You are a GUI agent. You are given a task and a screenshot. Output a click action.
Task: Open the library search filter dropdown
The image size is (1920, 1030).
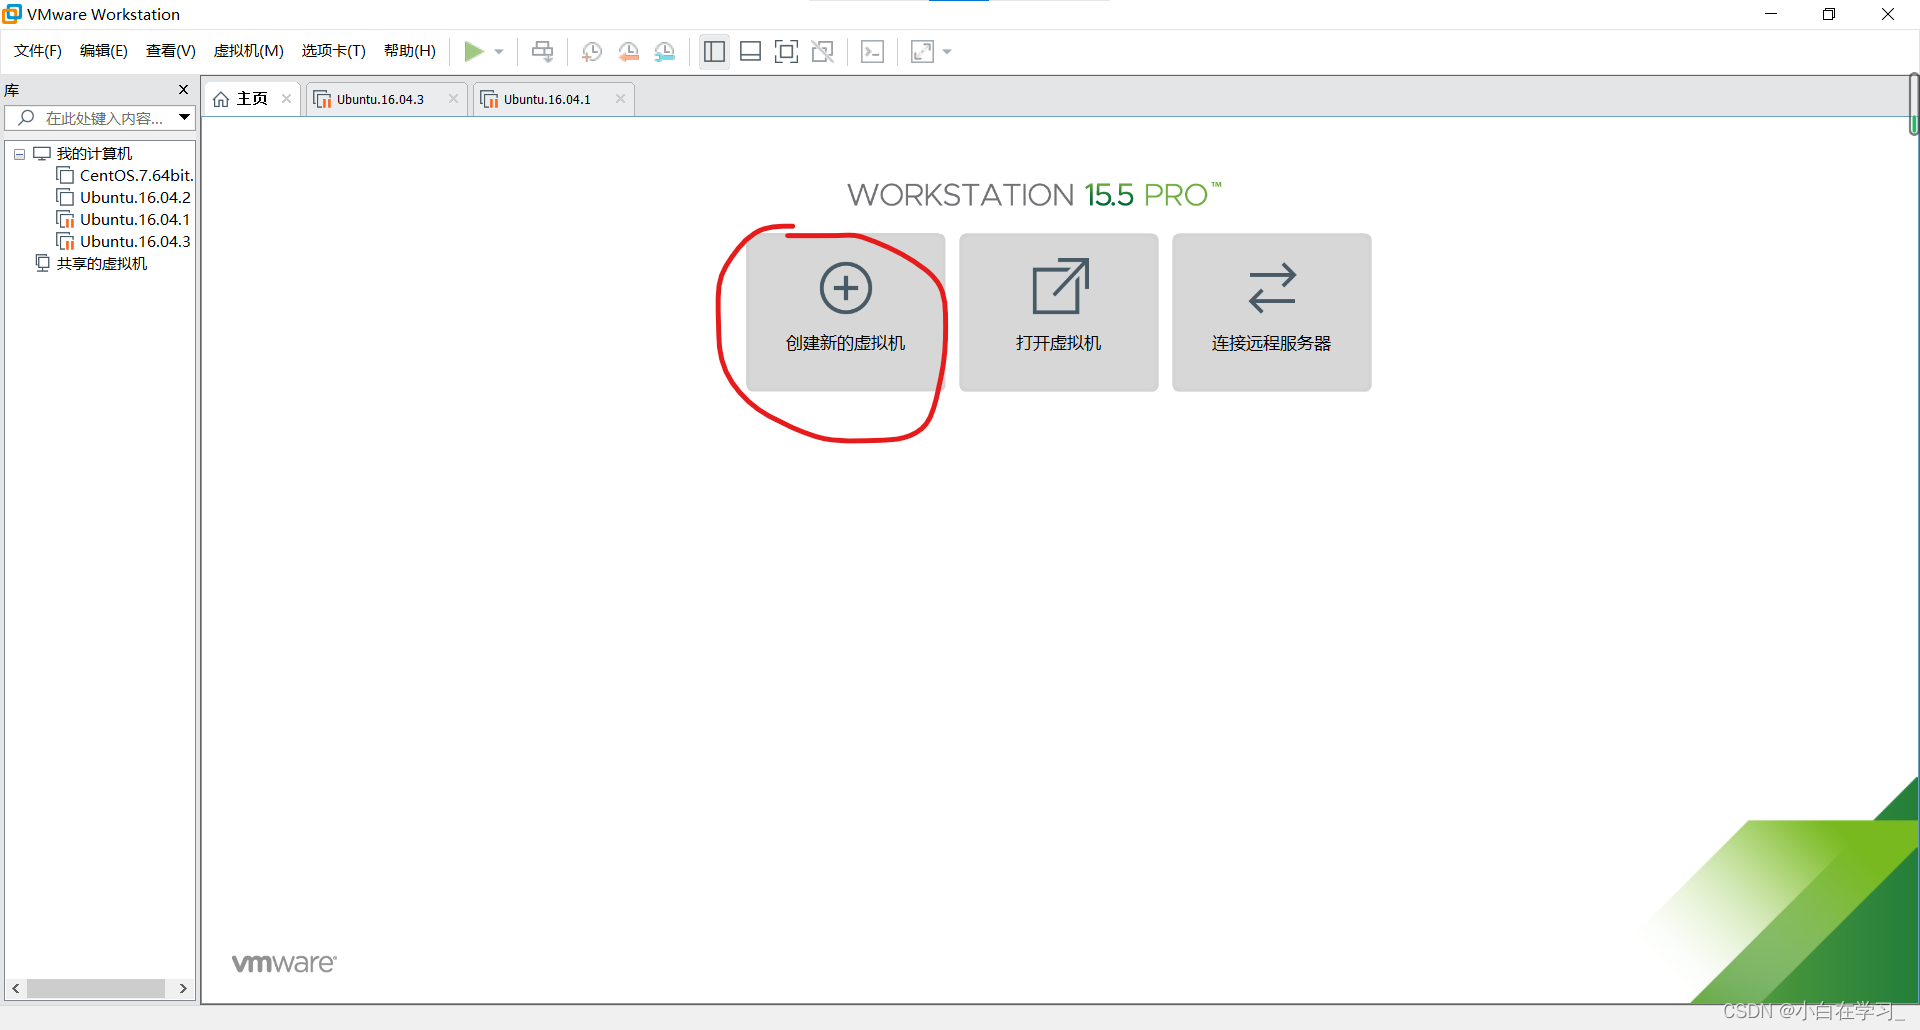click(184, 117)
